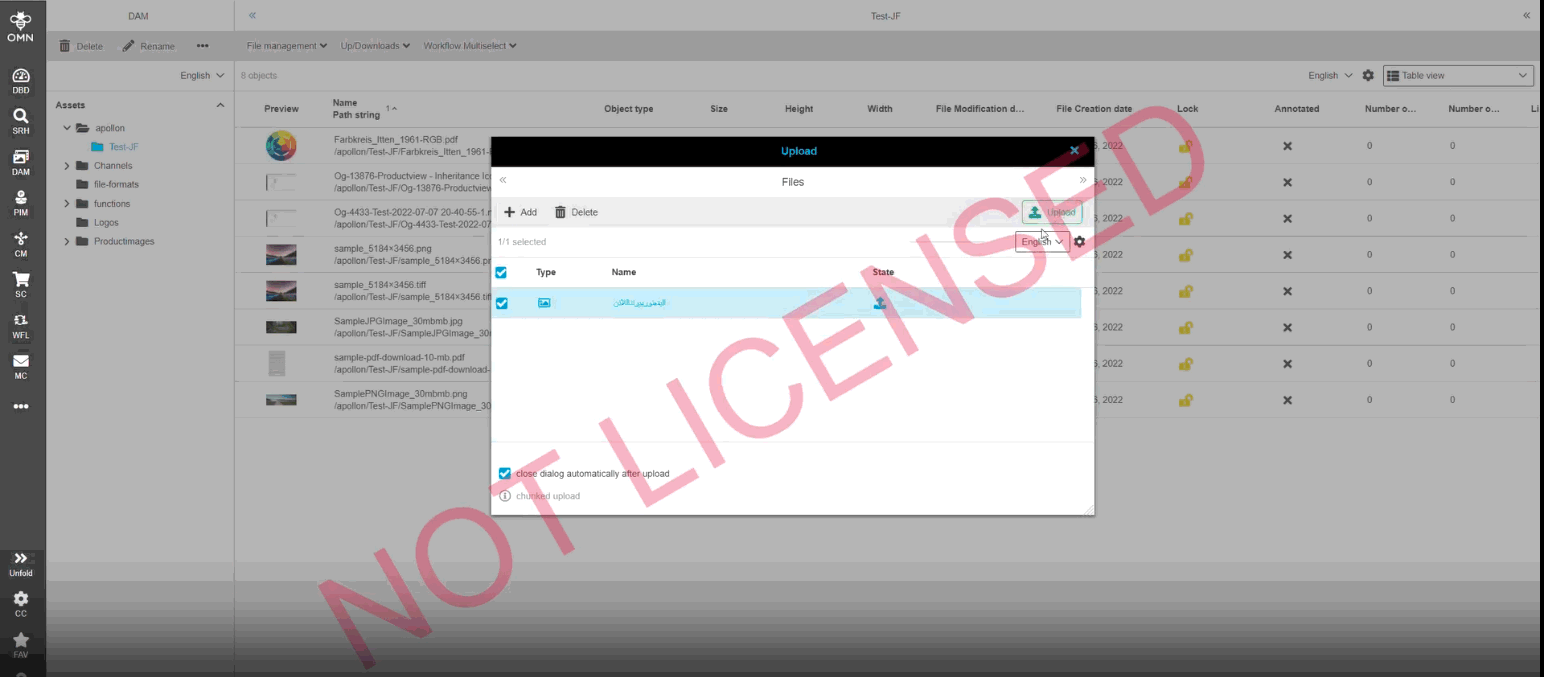Select Logos folder
This screenshot has width=1544, height=677.
tap(105, 223)
